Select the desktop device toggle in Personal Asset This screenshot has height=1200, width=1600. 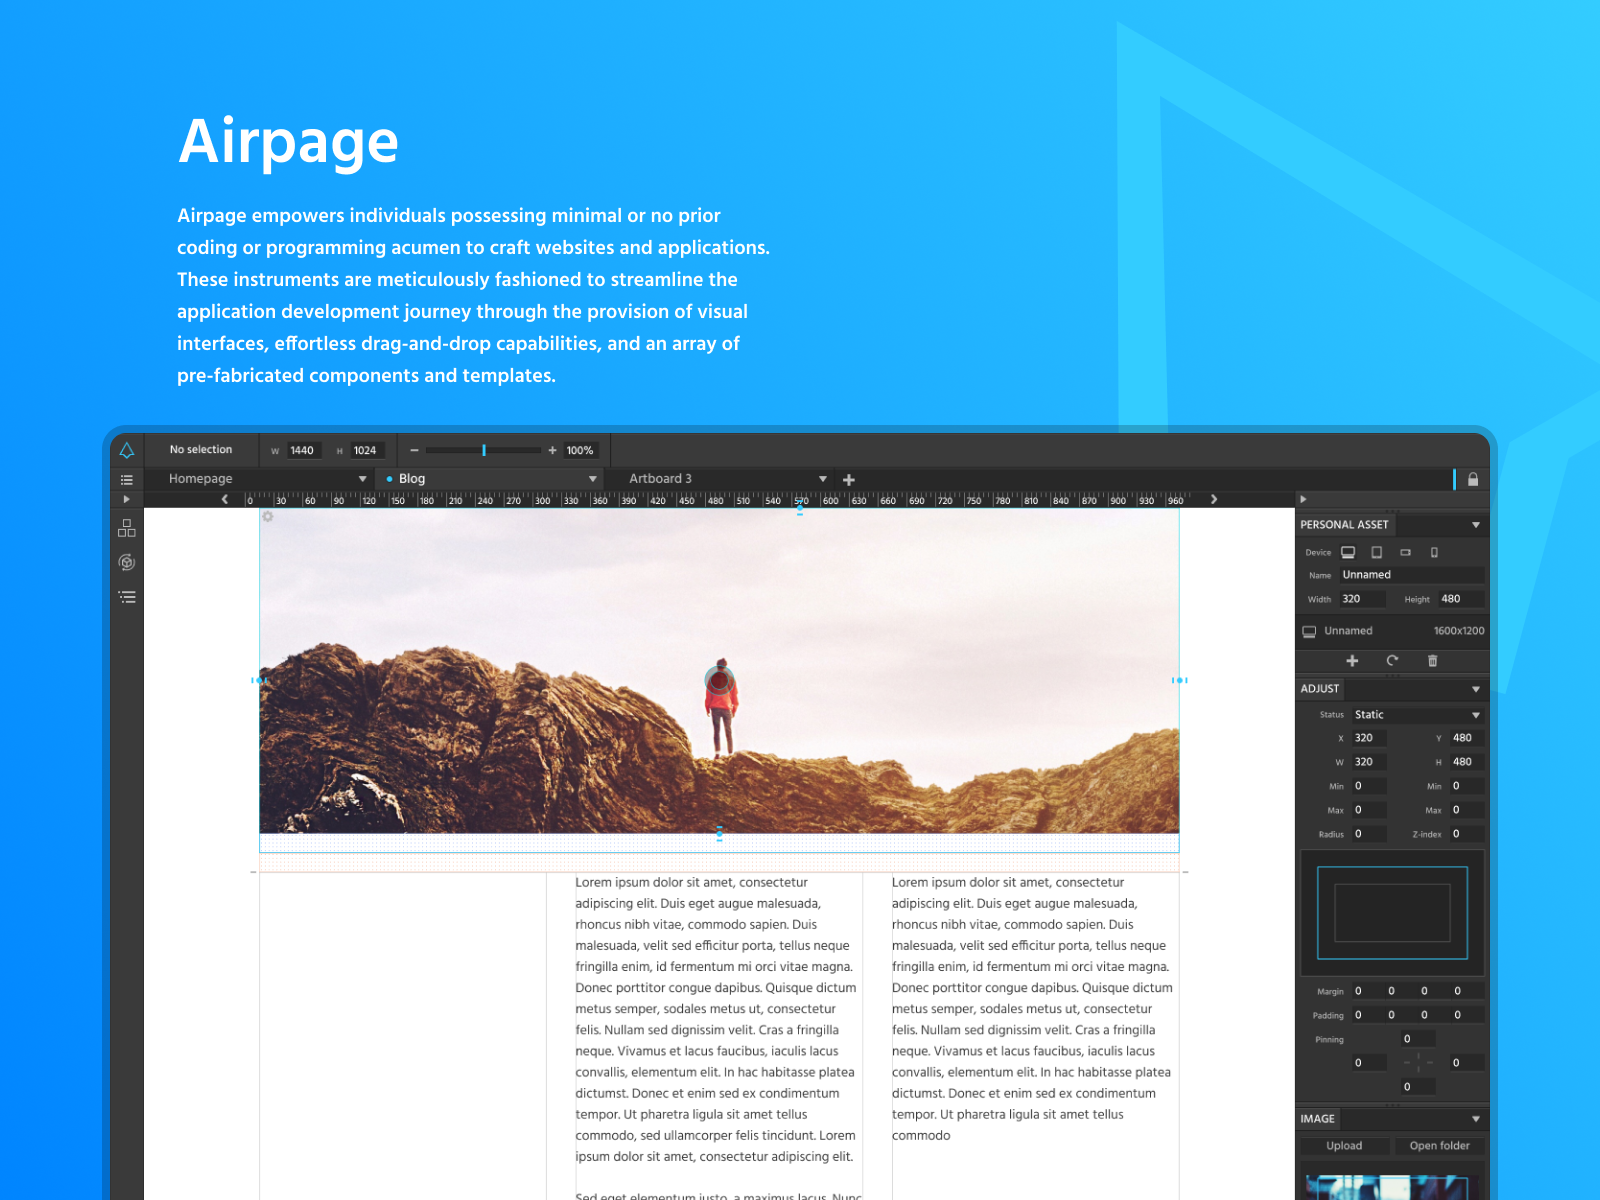[1348, 552]
